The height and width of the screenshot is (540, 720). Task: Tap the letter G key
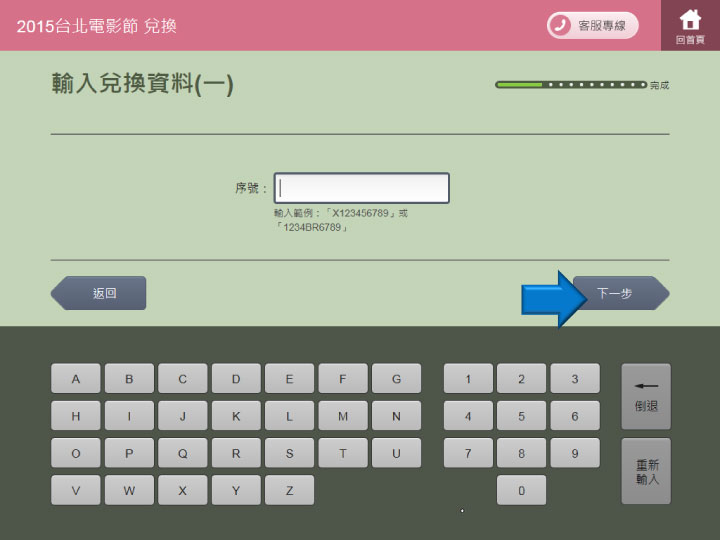(x=396, y=379)
